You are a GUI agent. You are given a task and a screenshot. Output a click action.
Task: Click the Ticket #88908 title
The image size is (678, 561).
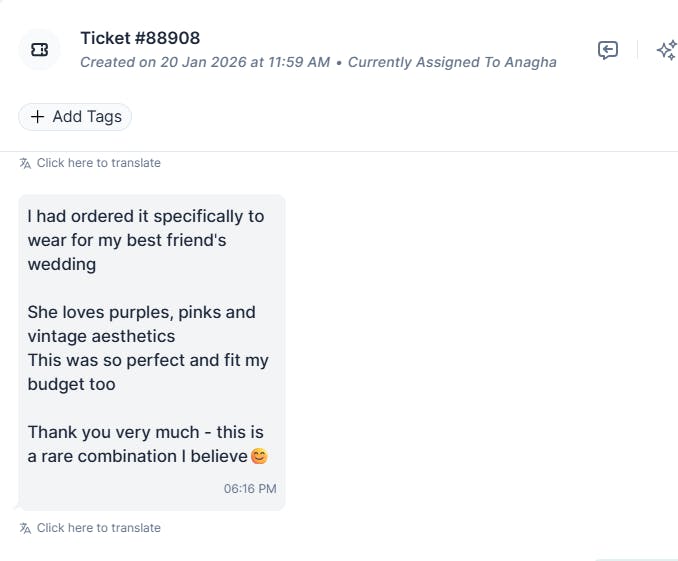click(140, 38)
